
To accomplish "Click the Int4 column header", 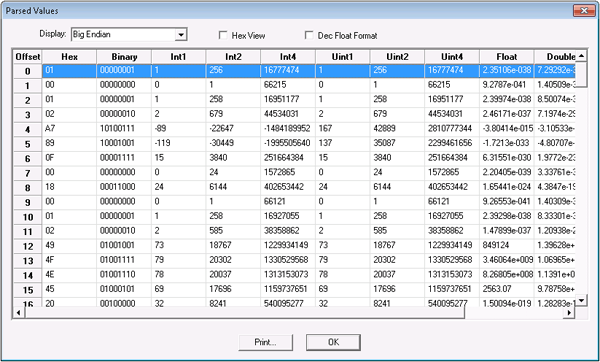I will pyautogui.click(x=288, y=57).
